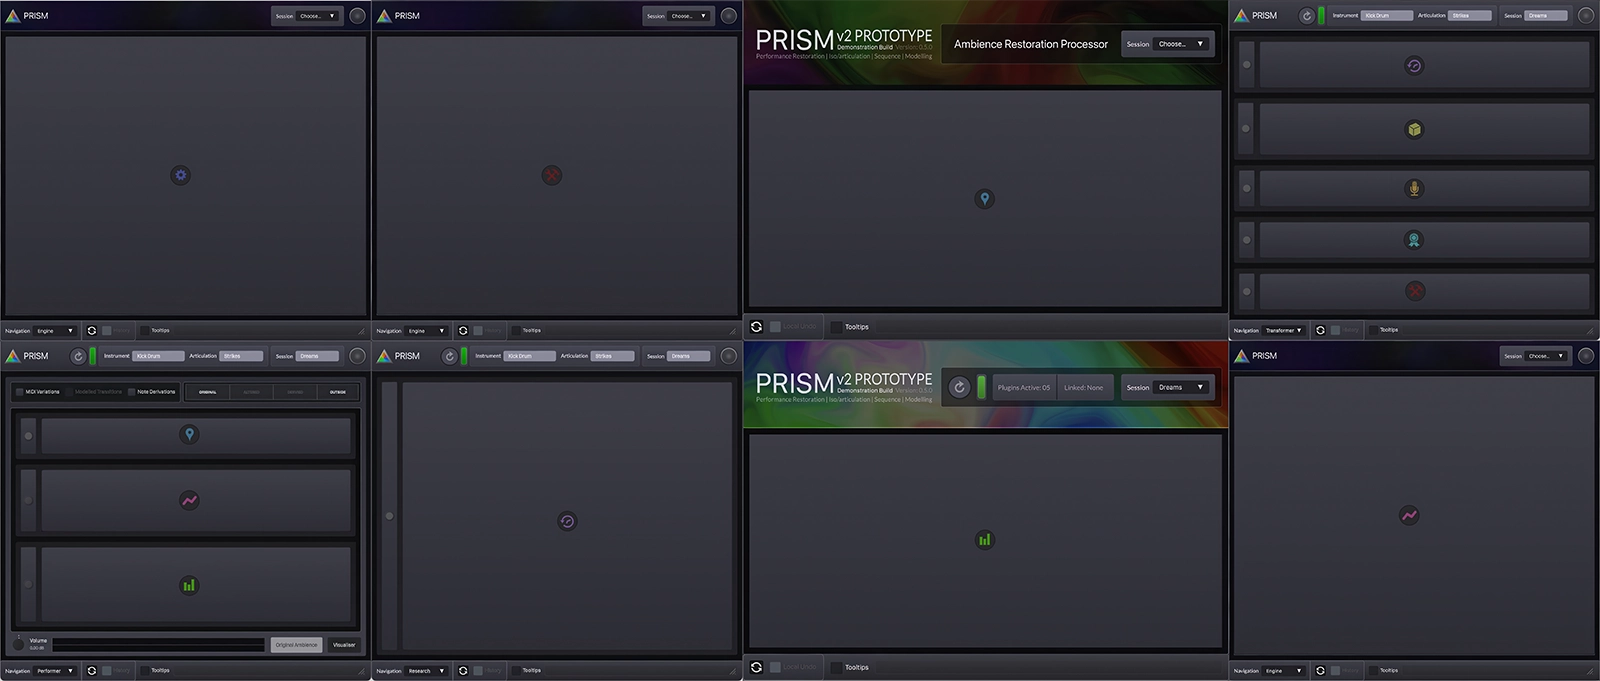Image resolution: width=1600 pixels, height=681 pixels.
Task: Select the microphone icon in the Transformer panel
Action: [x=1414, y=188]
